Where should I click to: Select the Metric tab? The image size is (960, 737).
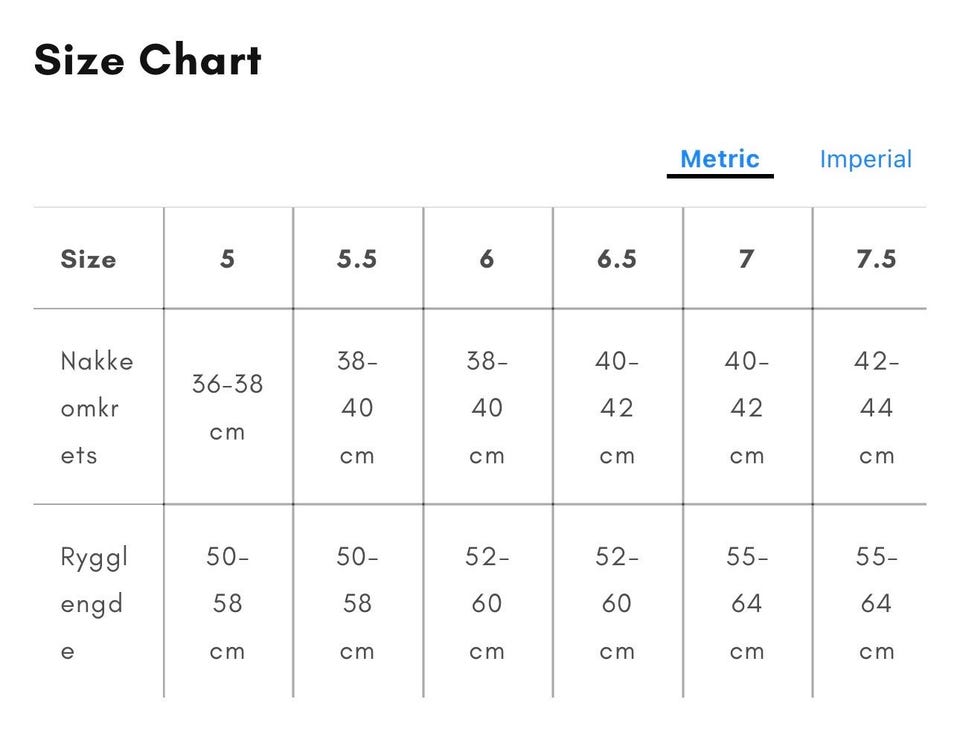(x=720, y=159)
